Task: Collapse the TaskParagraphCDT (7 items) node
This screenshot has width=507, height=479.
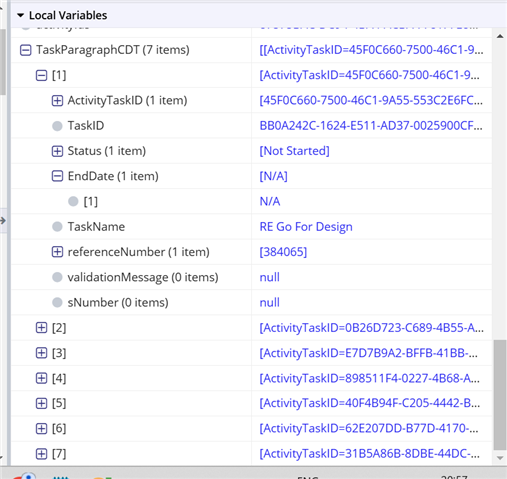Action: tap(26, 50)
